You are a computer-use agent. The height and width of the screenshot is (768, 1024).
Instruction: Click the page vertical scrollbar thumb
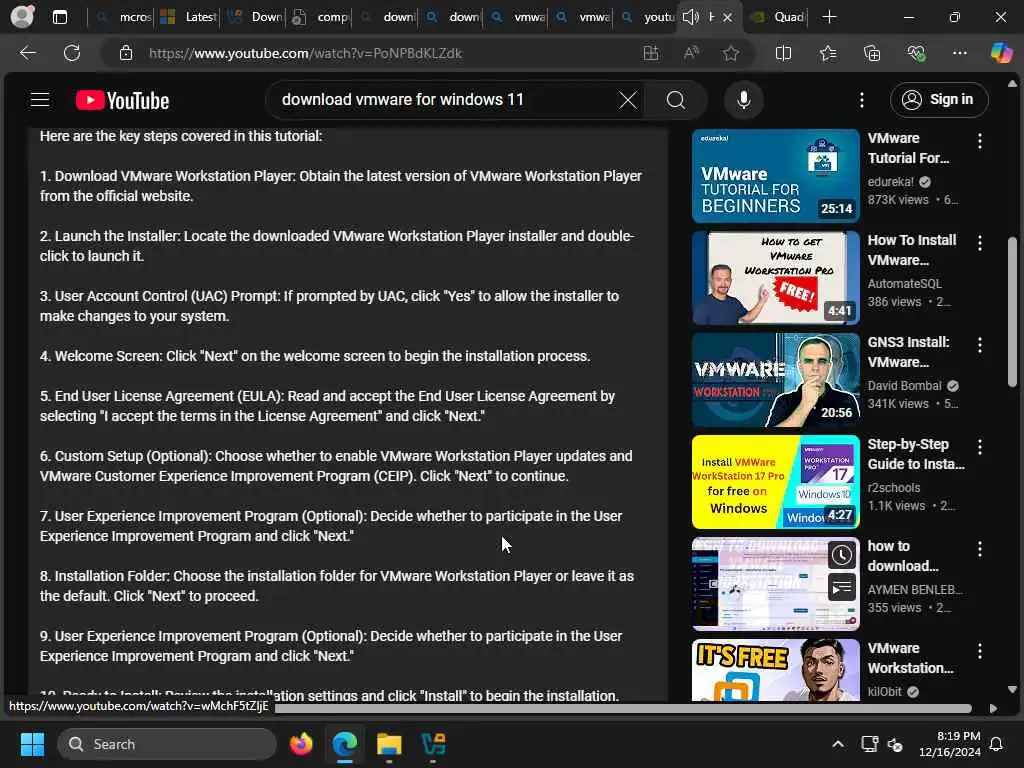pyautogui.click(x=1012, y=312)
